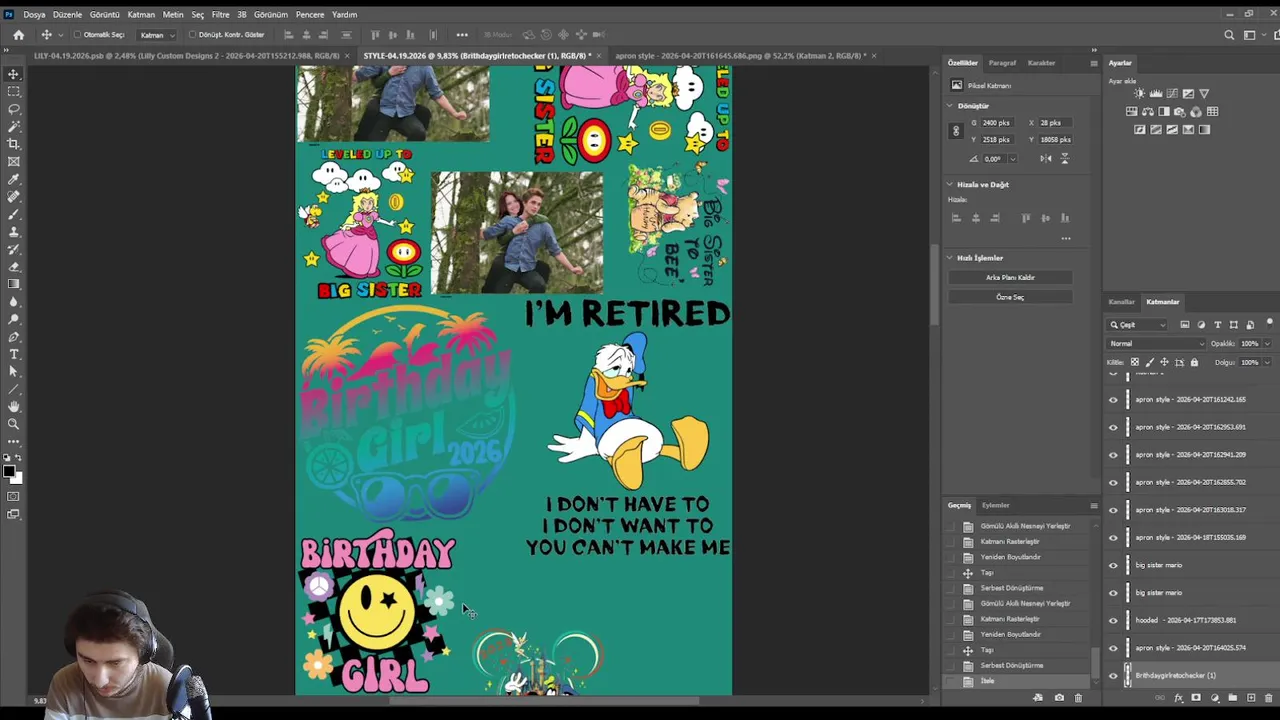This screenshot has width=1280, height=720.
Task: Open the Opaklık percentage dropdown arrow
Action: 1267,344
